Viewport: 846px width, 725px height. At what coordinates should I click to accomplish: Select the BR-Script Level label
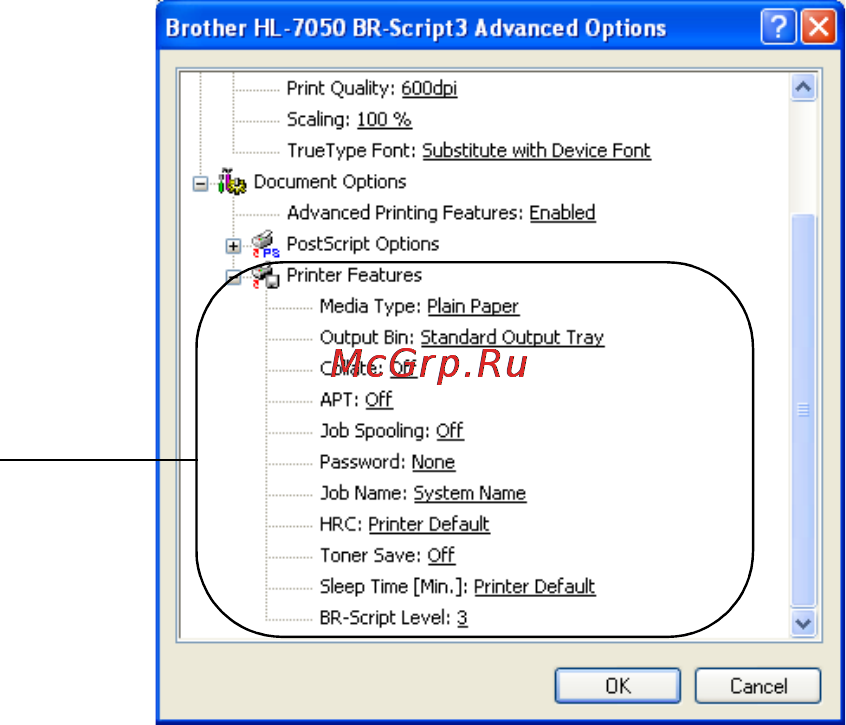click(385, 618)
